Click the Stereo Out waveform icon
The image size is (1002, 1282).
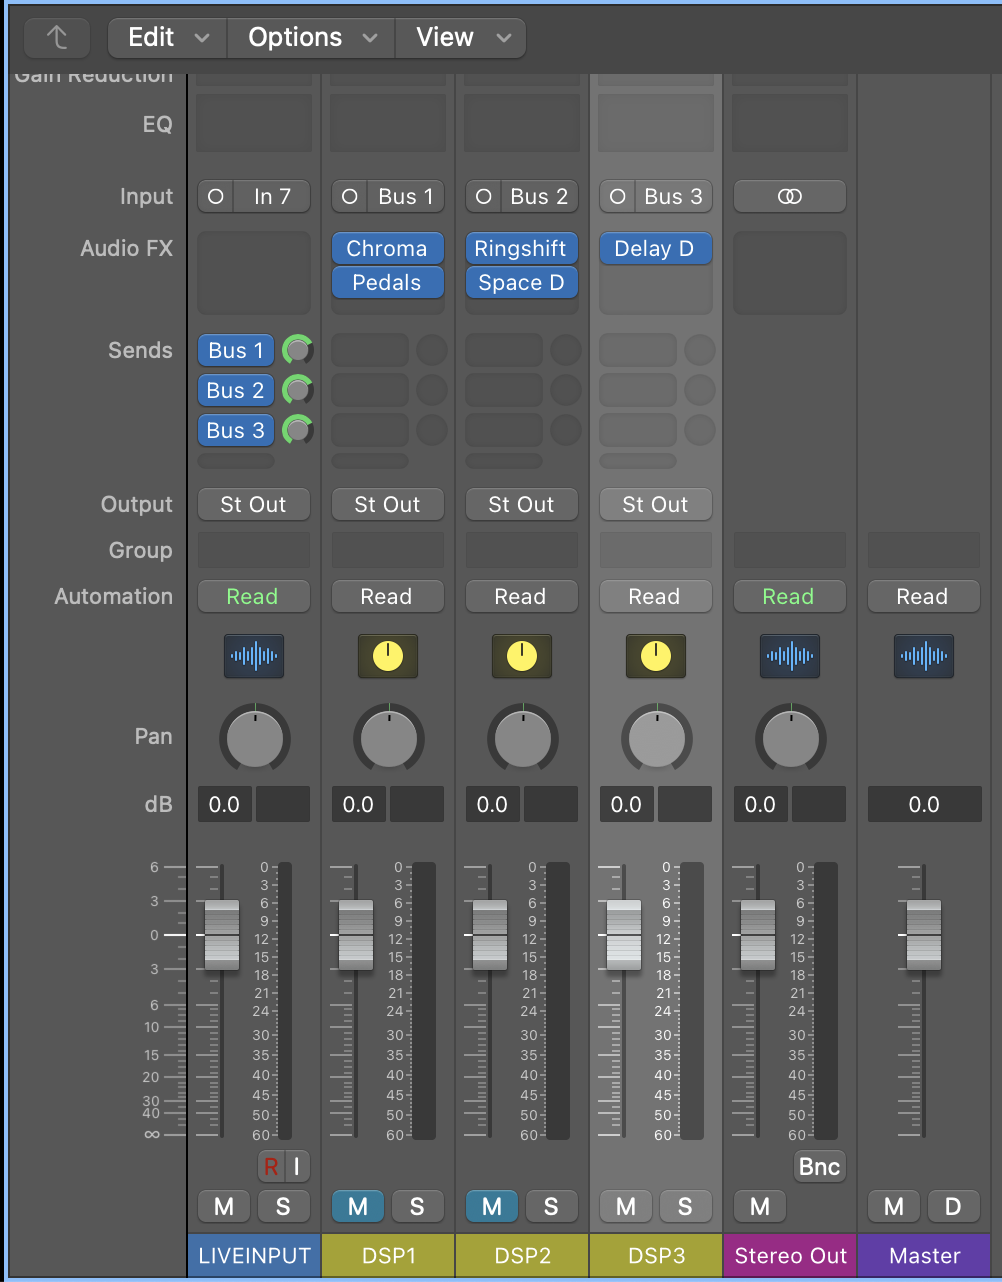[x=790, y=656]
